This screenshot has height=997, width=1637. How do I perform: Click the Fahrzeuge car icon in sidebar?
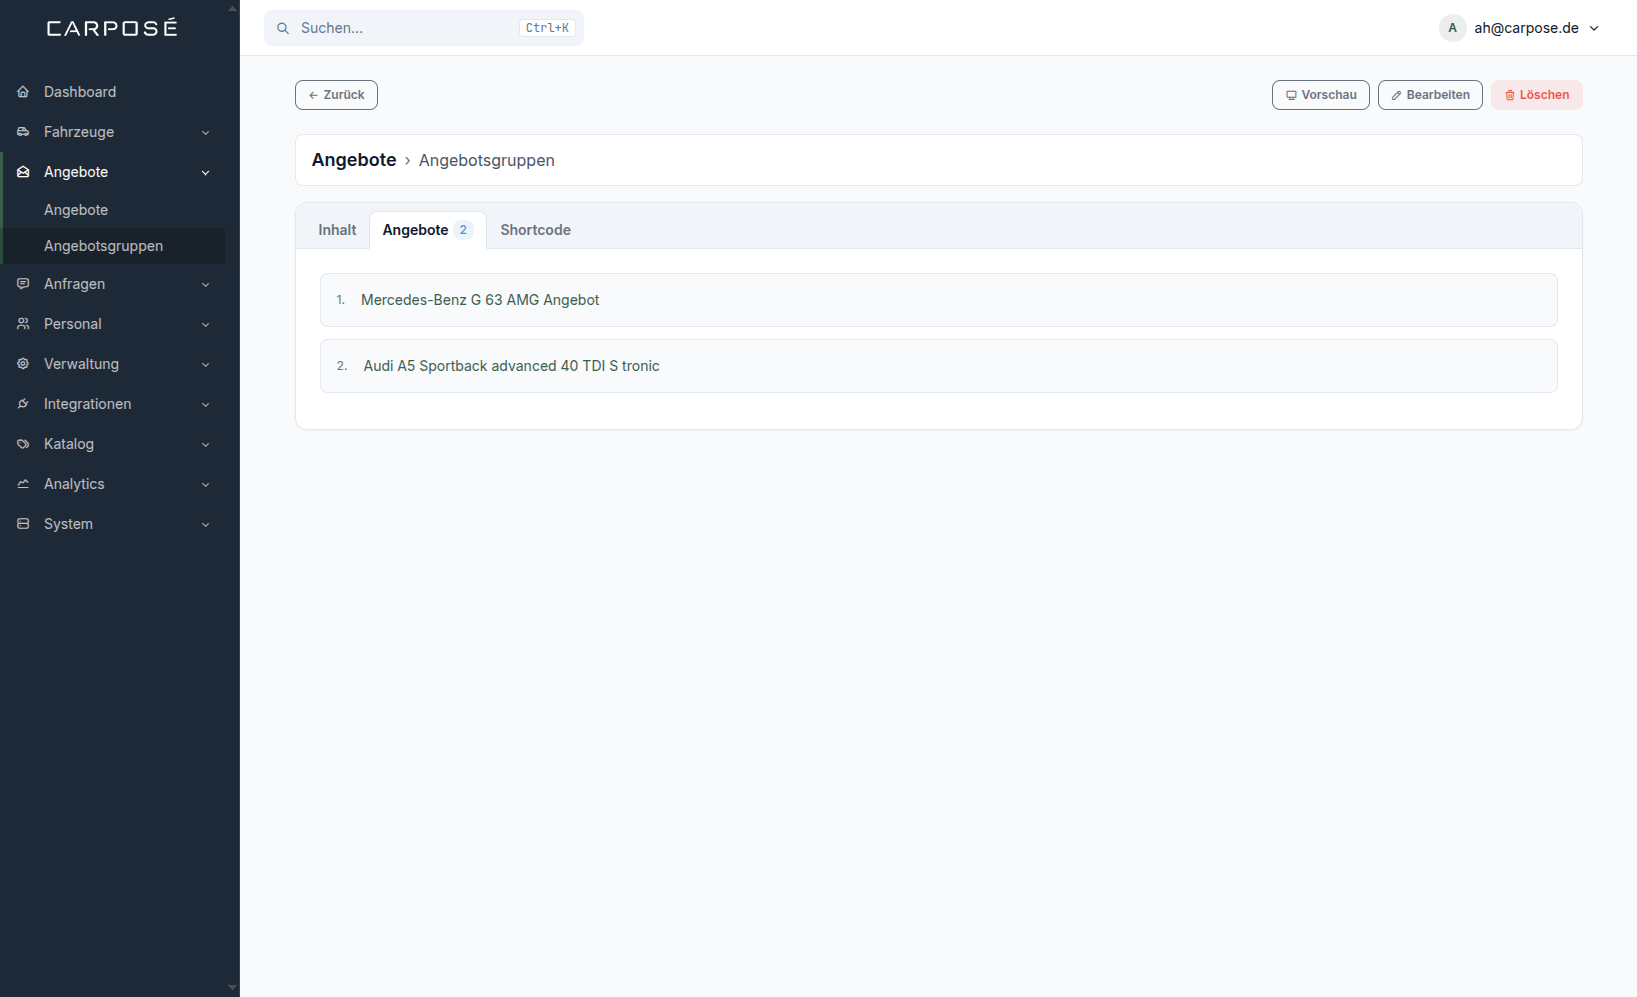click(23, 132)
